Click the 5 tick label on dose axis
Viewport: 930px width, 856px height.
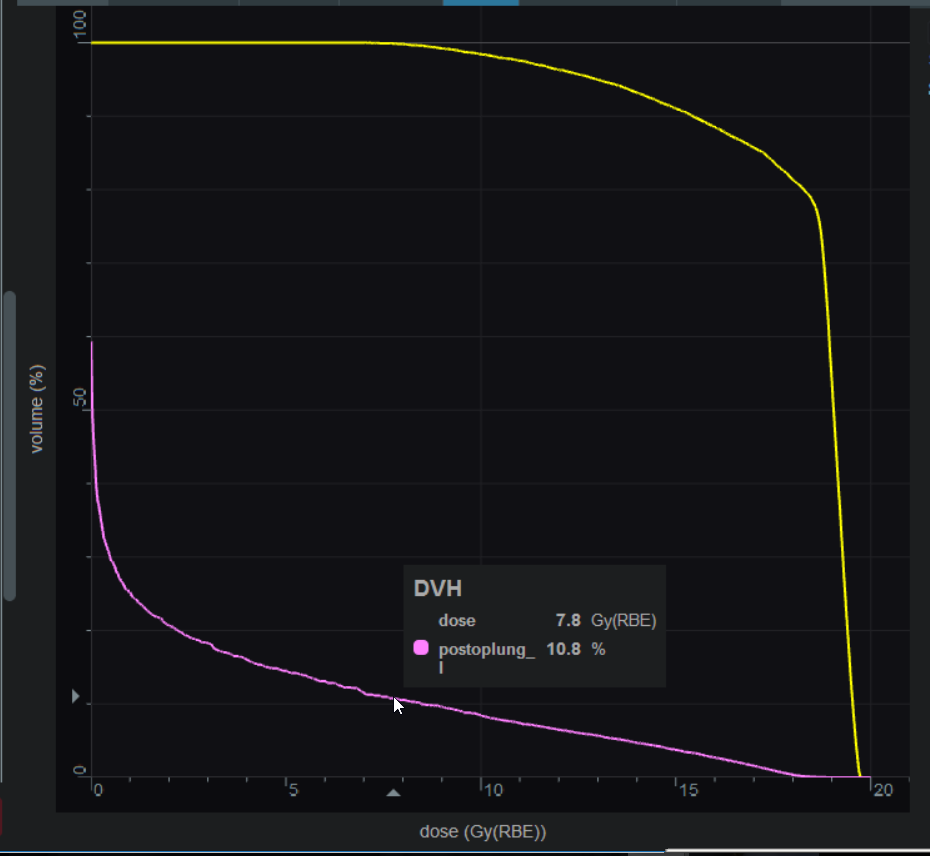(293, 791)
